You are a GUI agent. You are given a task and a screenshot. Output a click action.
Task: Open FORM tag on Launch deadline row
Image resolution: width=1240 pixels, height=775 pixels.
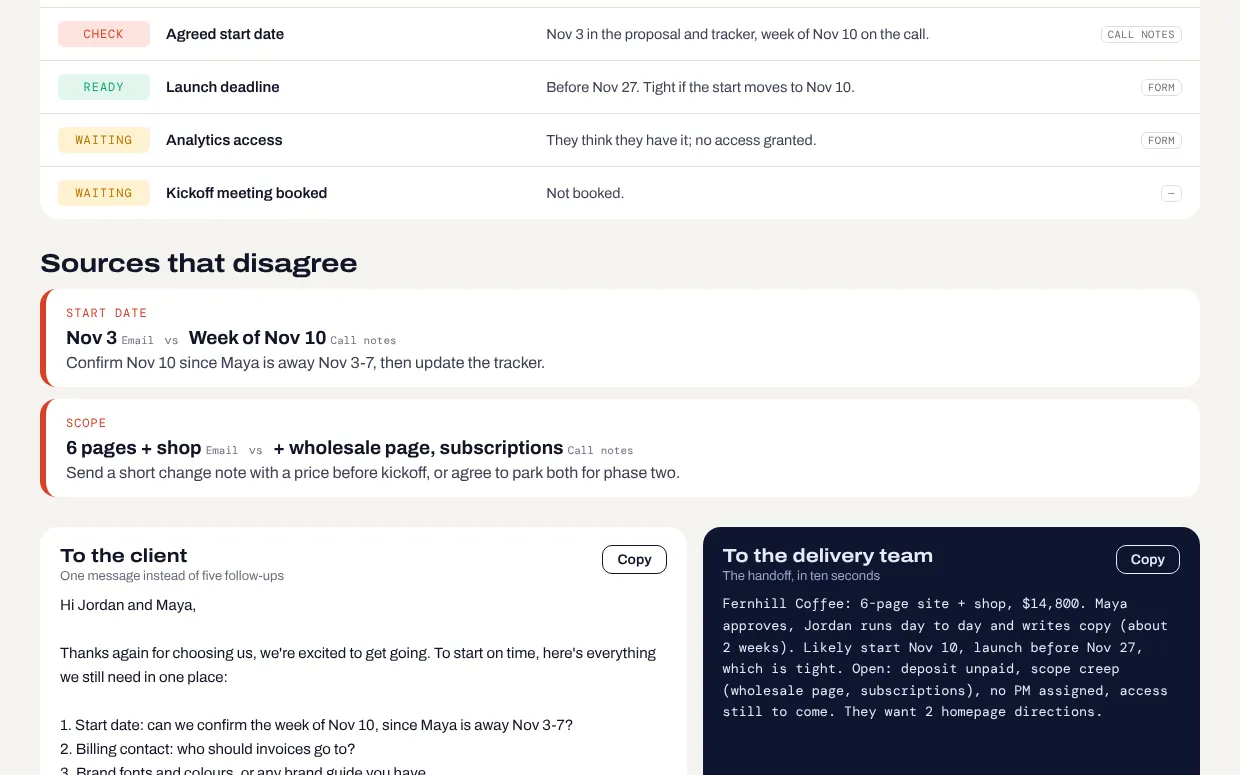[1161, 87]
